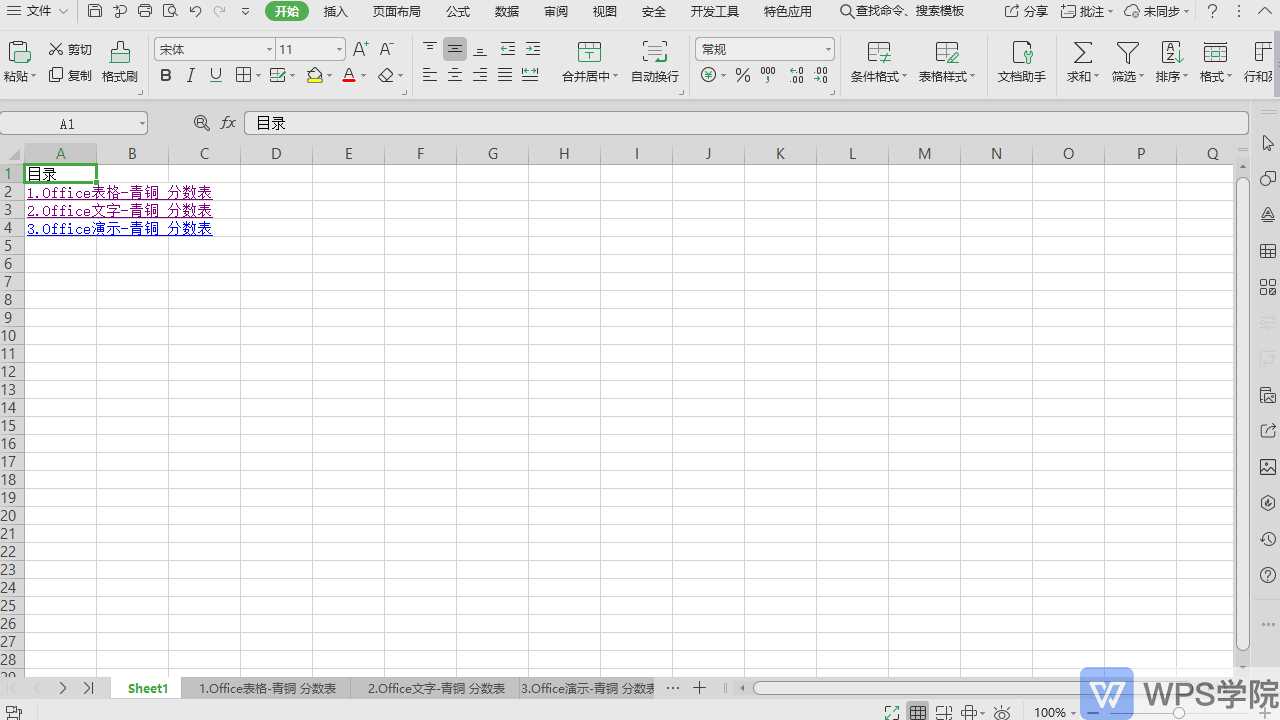This screenshot has height=720, width=1280.
Task: Follow the link 3.Office演示-青铜 分数表 in A4
Action: tap(119, 228)
